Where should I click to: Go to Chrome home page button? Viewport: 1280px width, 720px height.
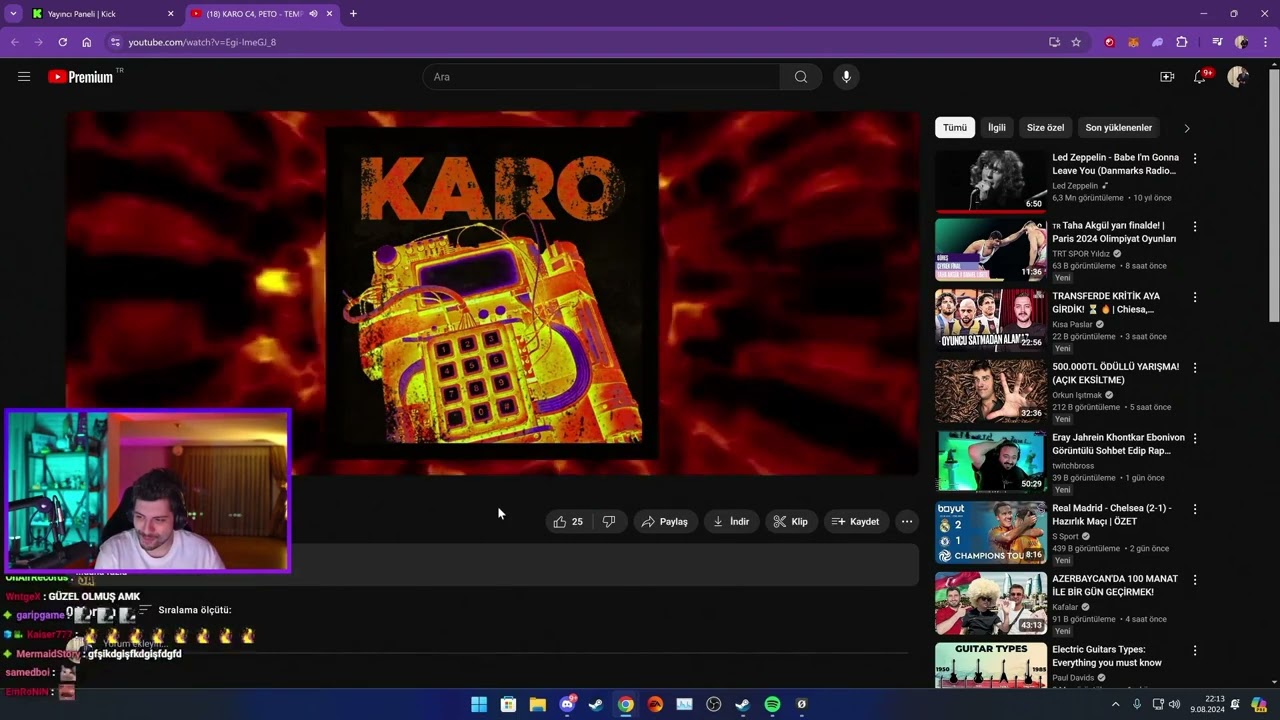[87, 42]
